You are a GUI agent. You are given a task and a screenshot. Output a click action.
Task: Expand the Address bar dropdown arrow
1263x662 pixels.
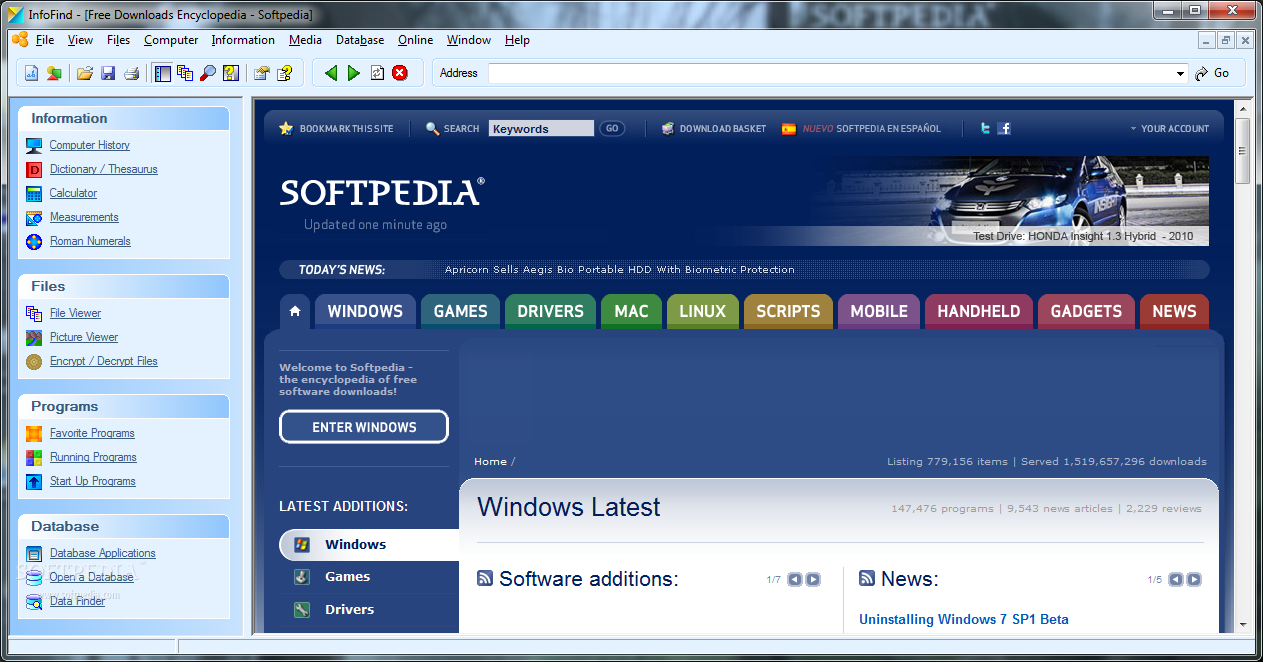1181,73
